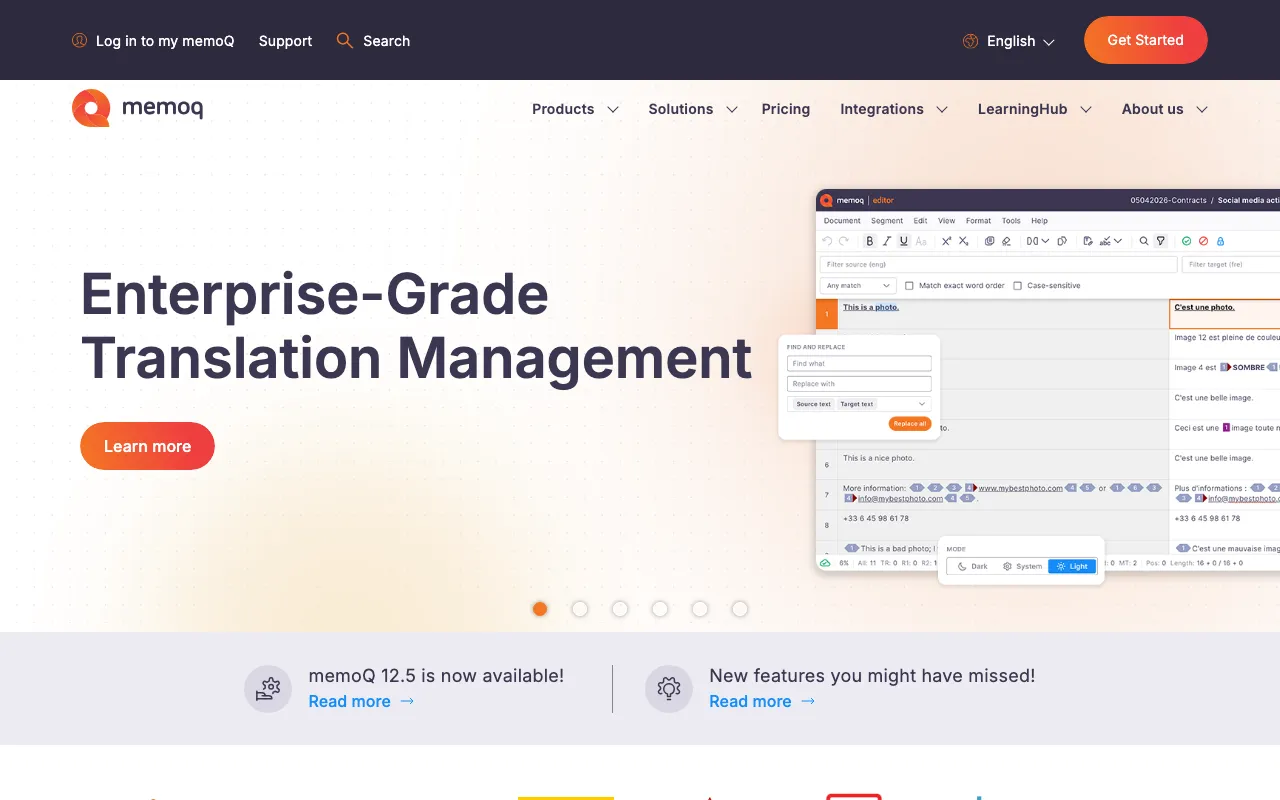Click the Replace all button

pyautogui.click(x=910, y=424)
